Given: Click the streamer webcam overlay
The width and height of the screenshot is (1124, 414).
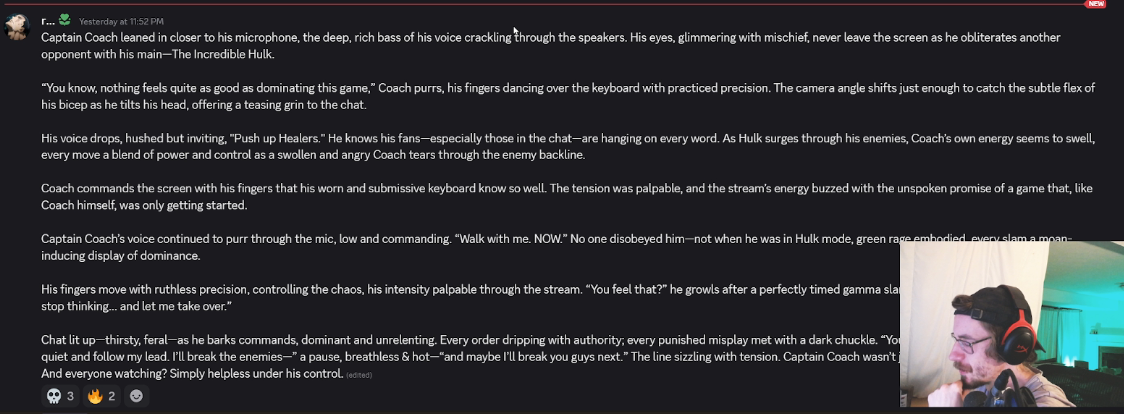Looking at the screenshot, I should pyautogui.click(x=1011, y=324).
